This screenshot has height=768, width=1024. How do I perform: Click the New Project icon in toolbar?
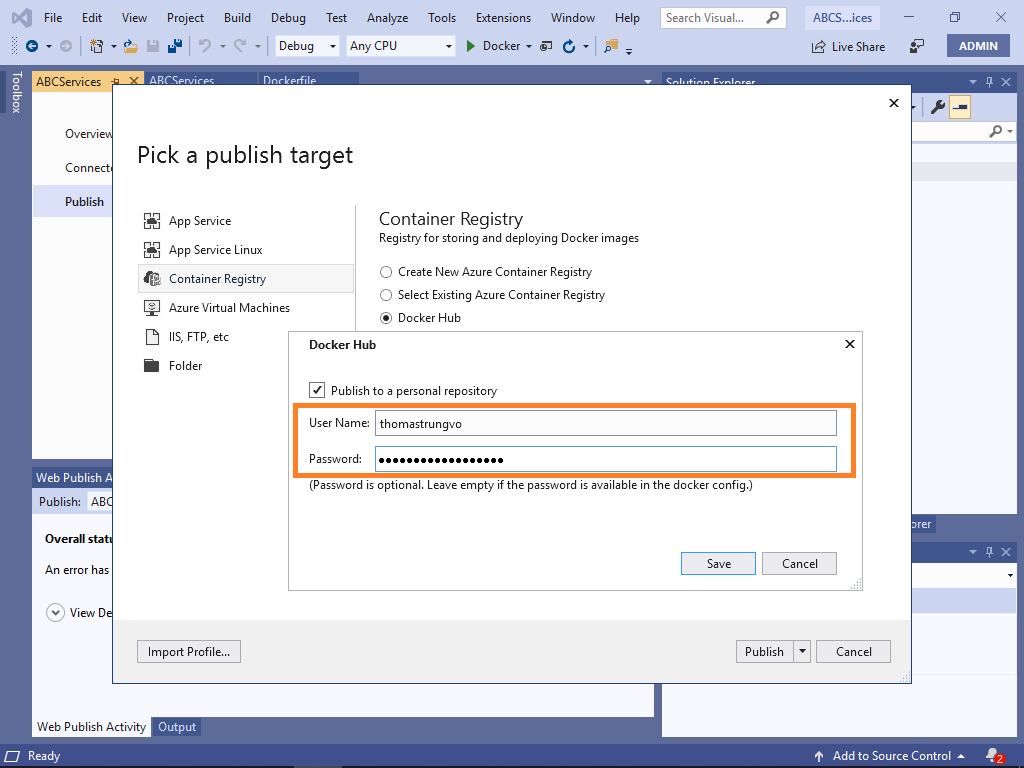97,46
